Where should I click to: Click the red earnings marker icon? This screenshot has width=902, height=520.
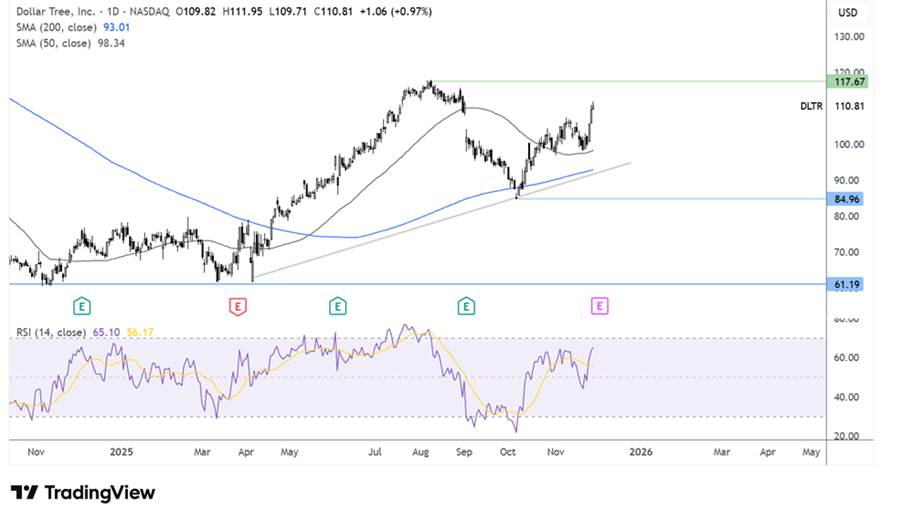point(238,306)
